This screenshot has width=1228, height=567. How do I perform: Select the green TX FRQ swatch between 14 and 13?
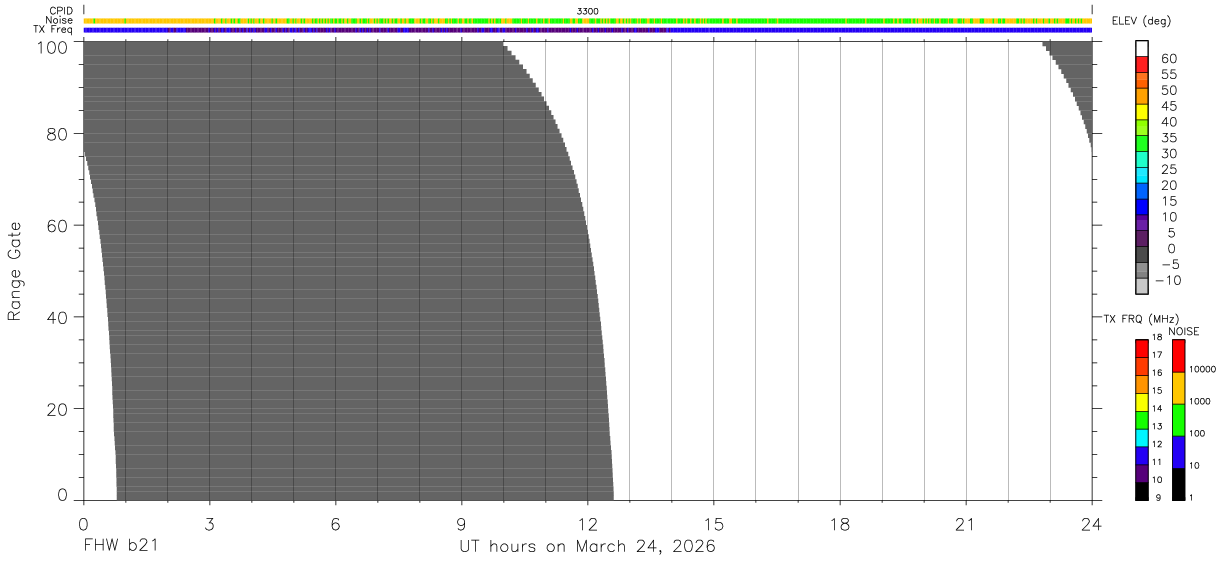click(1142, 420)
